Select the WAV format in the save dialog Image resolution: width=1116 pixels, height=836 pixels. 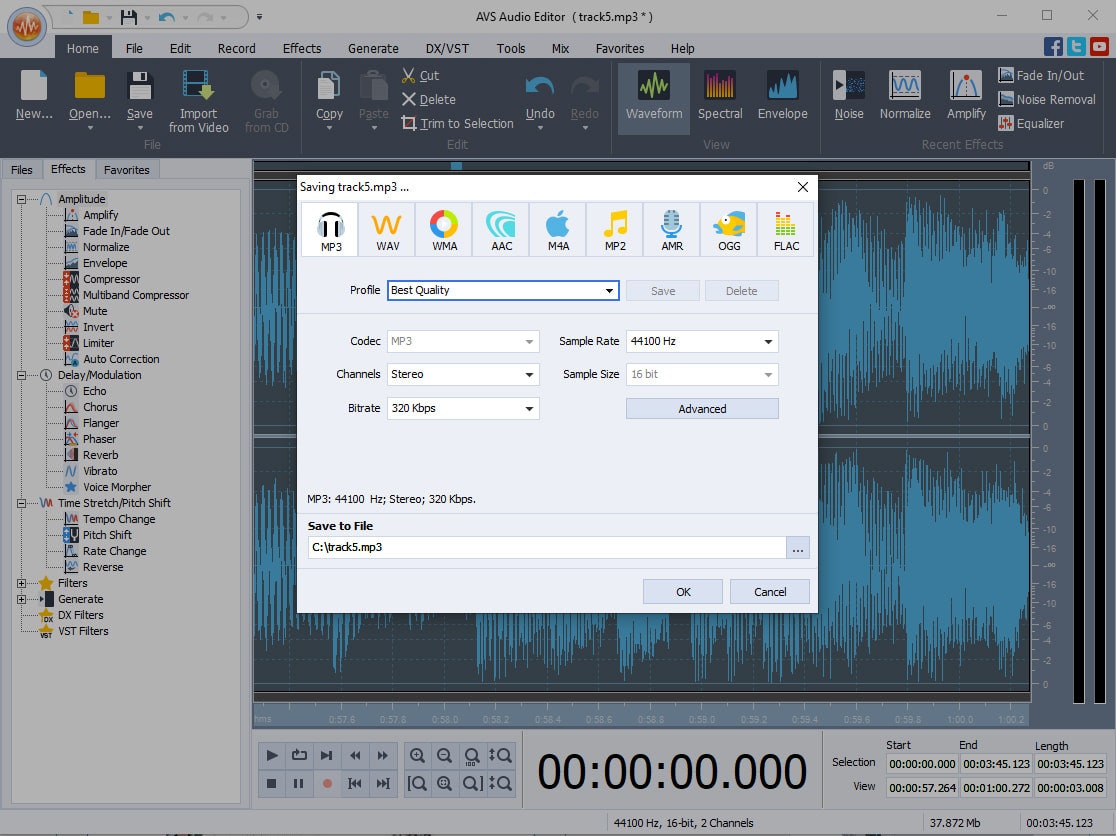pyautogui.click(x=386, y=229)
